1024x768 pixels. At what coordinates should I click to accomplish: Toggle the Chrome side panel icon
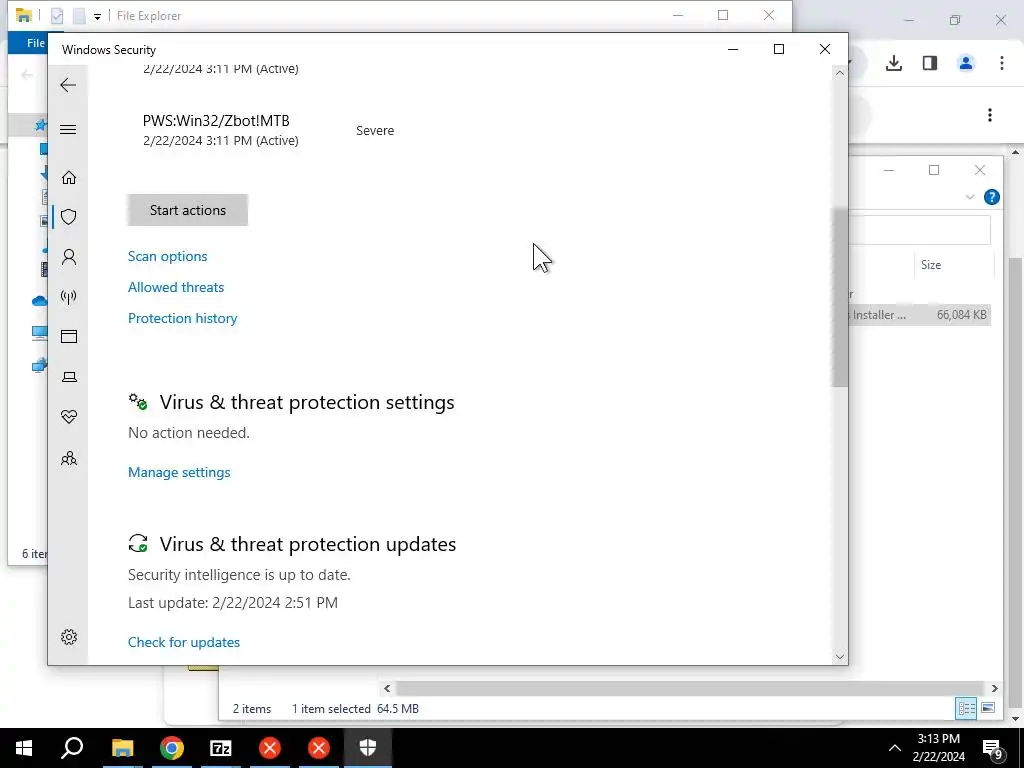(x=930, y=63)
